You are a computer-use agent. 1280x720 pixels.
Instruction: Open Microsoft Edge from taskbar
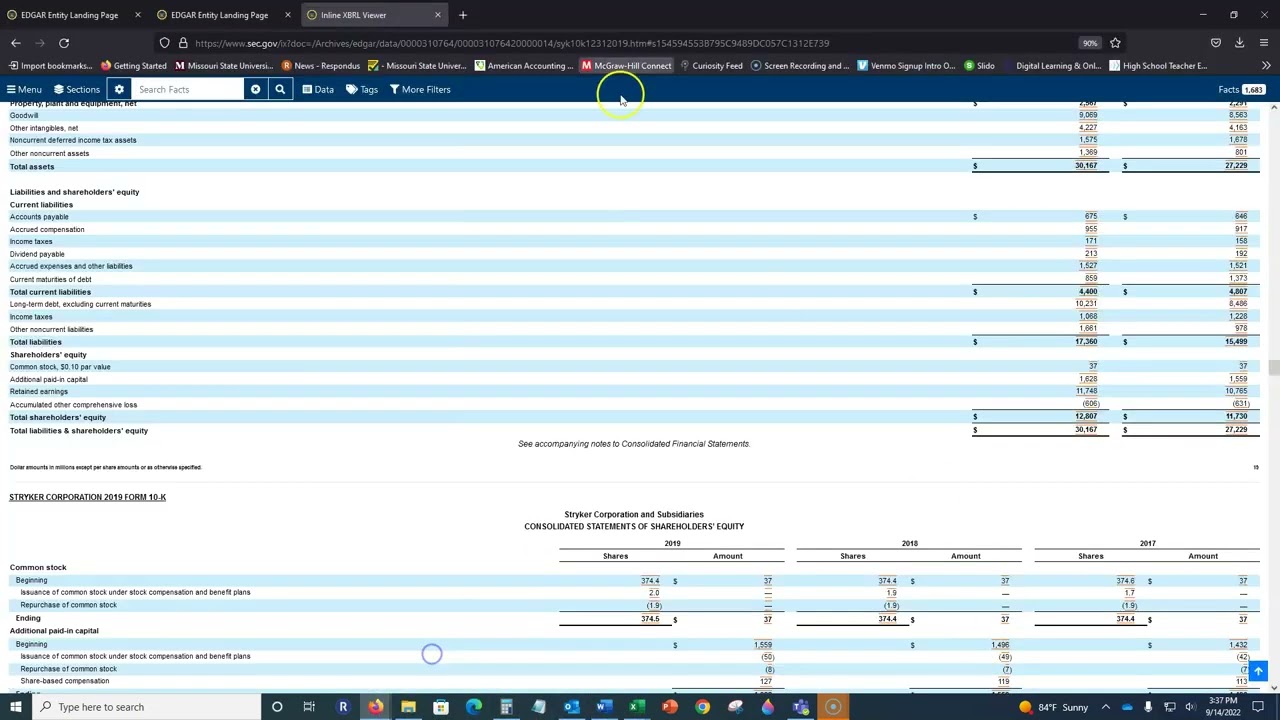(x=474, y=707)
